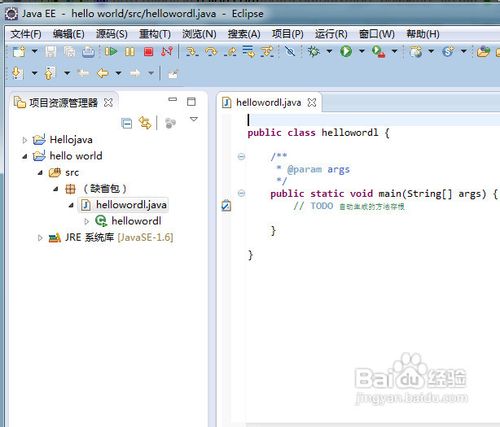Open the 项目(P) menu
Viewport: 500px width, 427px height.
(x=288, y=34)
